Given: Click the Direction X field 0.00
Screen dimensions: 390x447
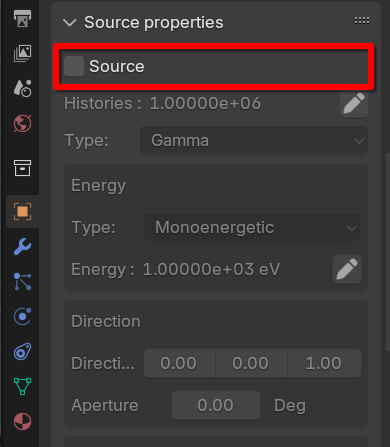Looking at the screenshot, I should coord(179,363).
